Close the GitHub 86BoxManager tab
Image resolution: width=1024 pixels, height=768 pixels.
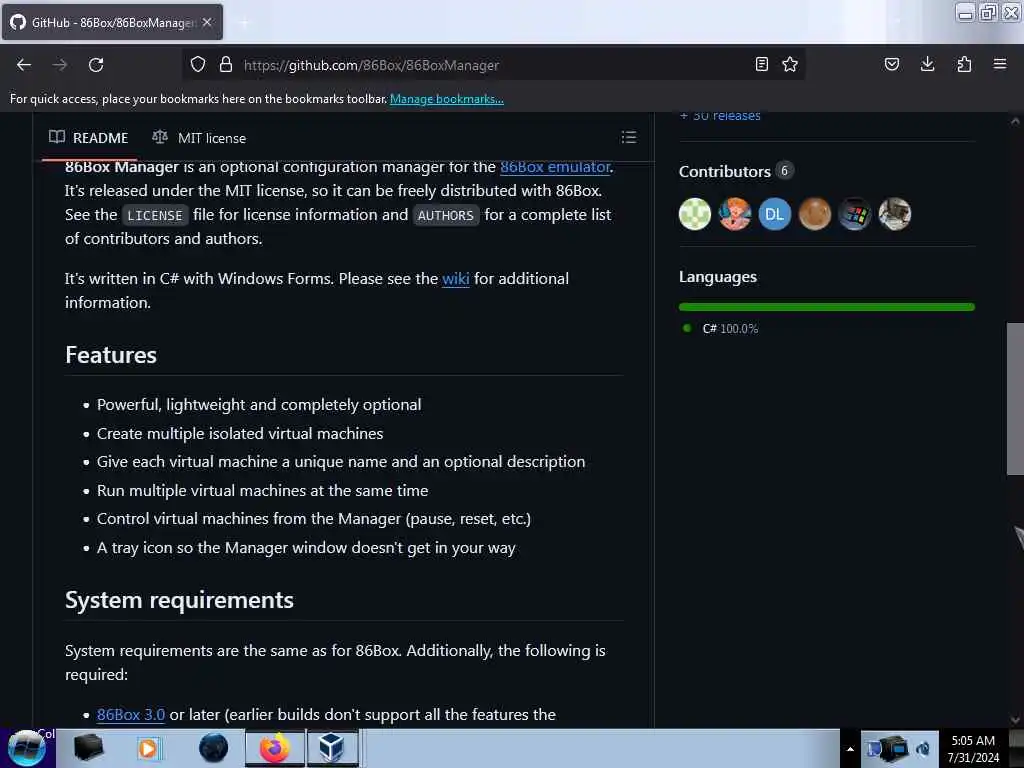coord(207,22)
